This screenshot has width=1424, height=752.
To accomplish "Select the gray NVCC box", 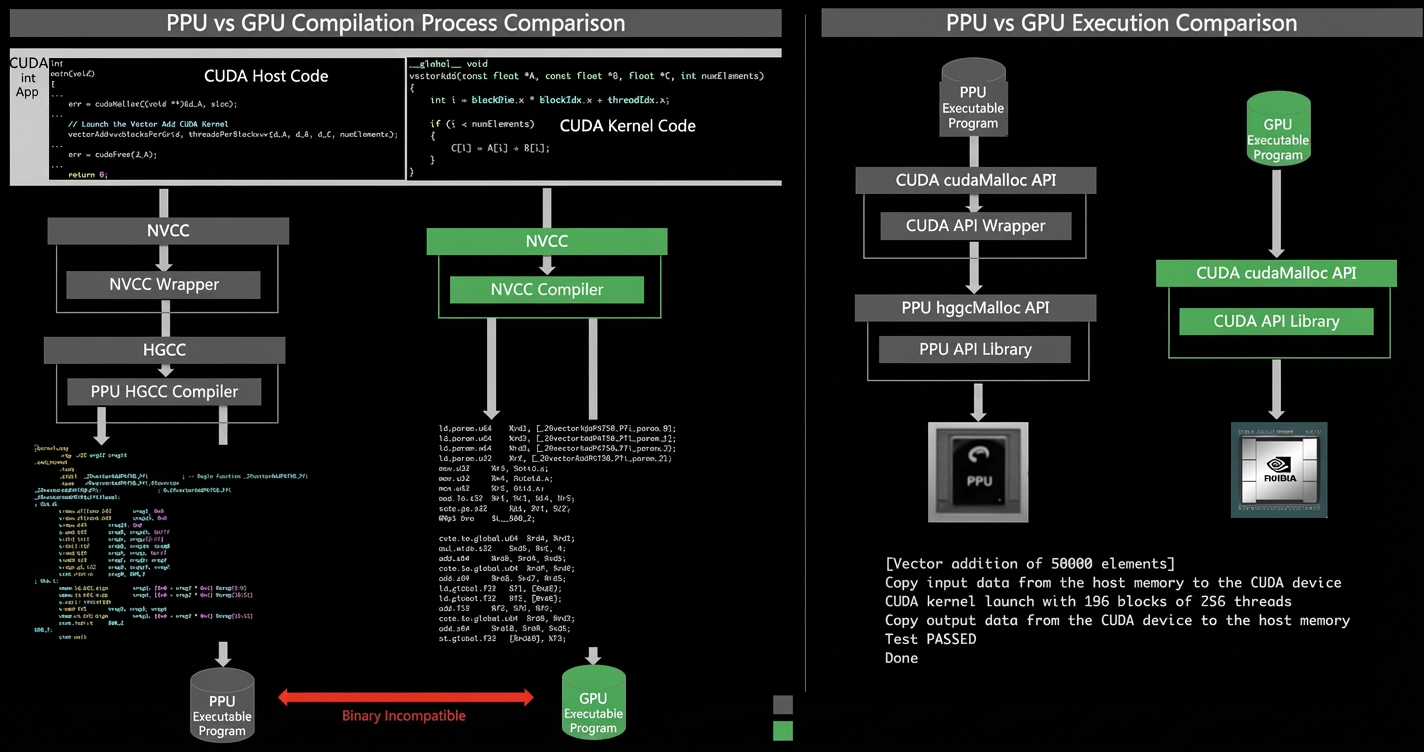I will pyautogui.click(x=168, y=231).
